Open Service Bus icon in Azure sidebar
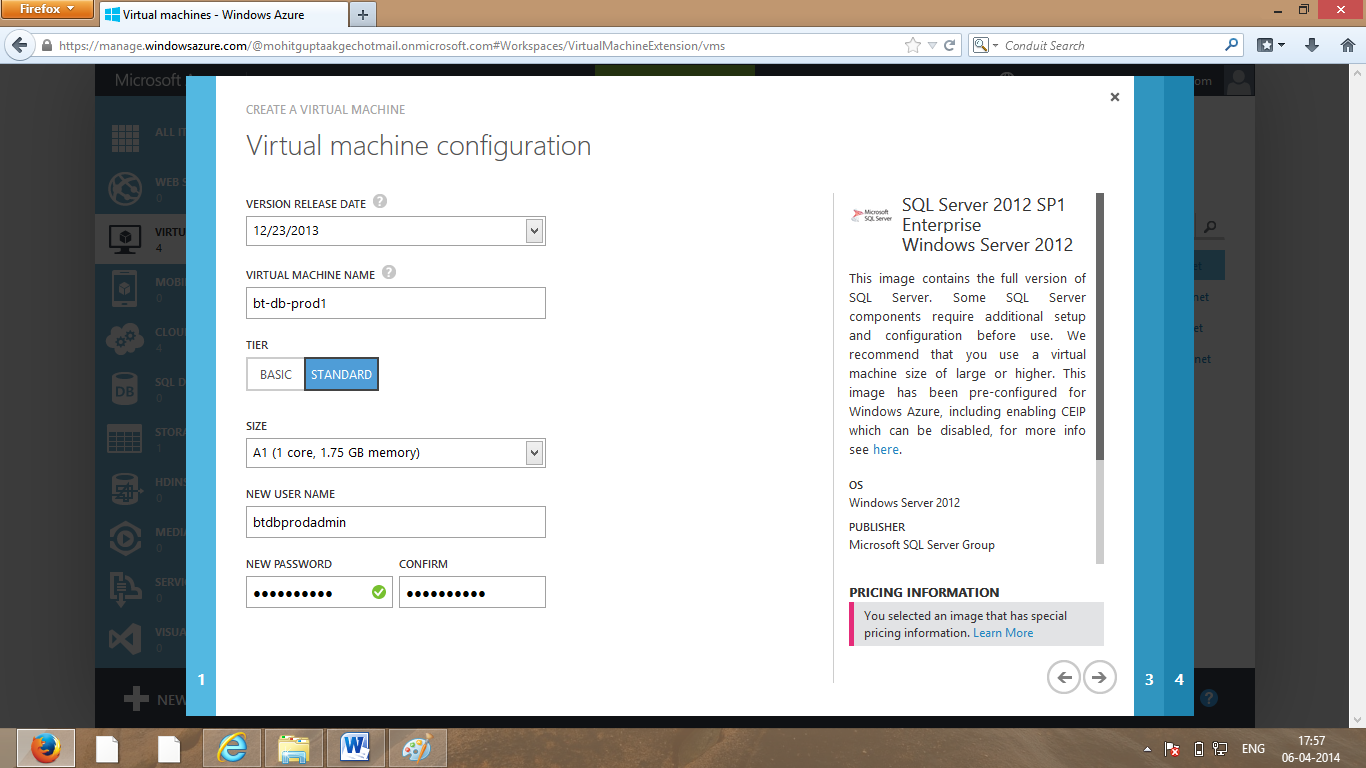 125,589
